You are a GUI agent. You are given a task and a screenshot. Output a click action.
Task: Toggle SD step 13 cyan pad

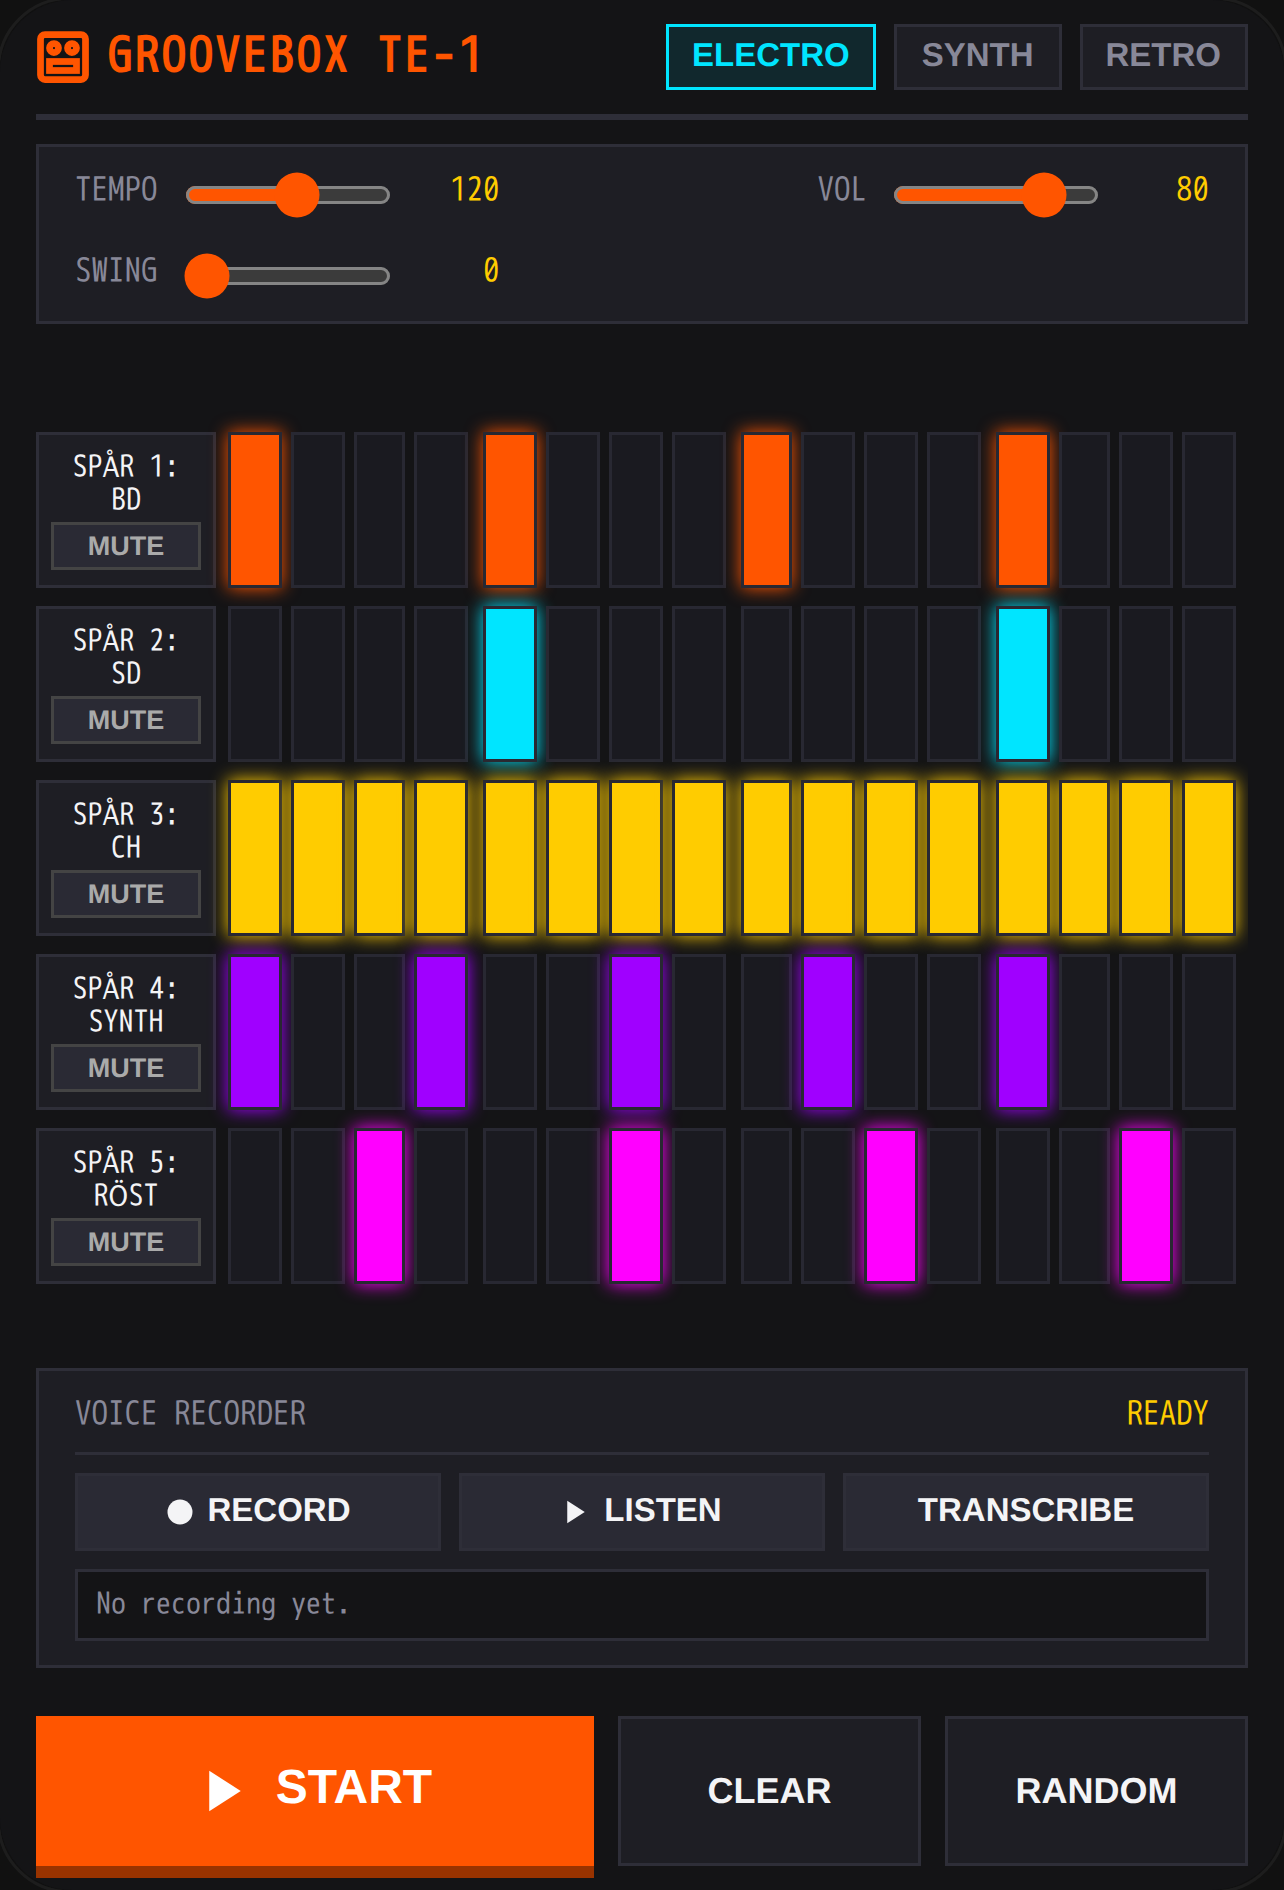[1023, 684]
